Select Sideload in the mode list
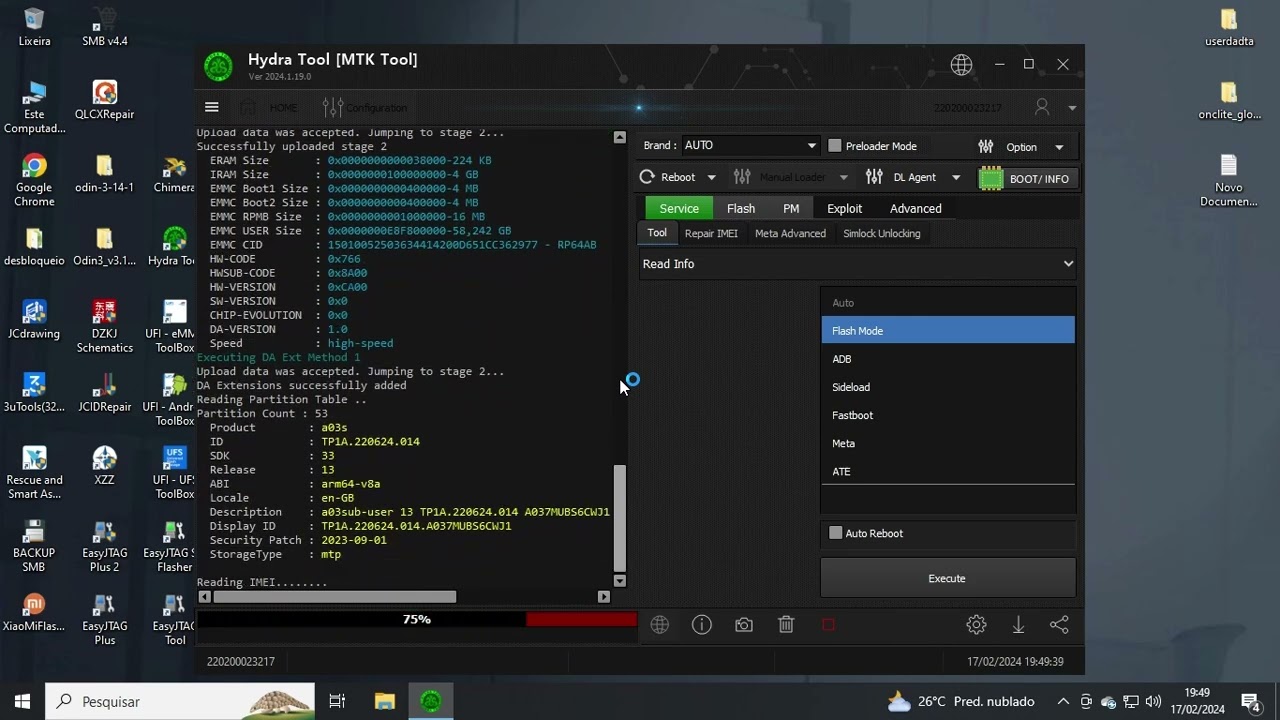1280x720 pixels. (x=948, y=387)
